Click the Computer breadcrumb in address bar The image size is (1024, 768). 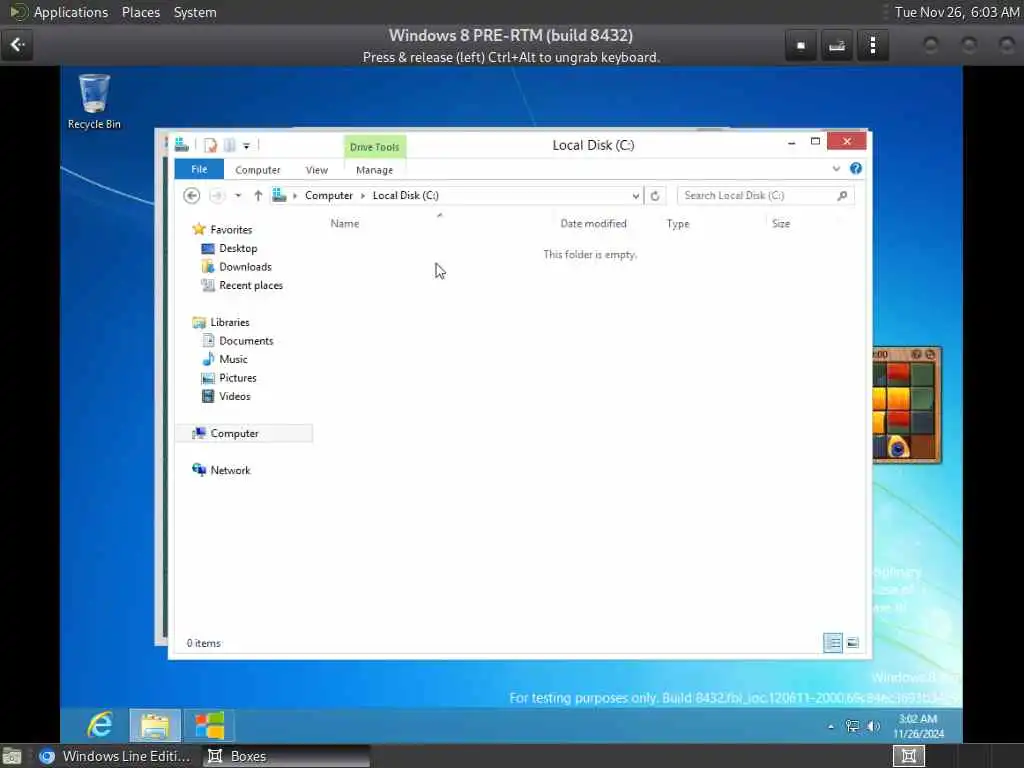click(x=328, y=195)
